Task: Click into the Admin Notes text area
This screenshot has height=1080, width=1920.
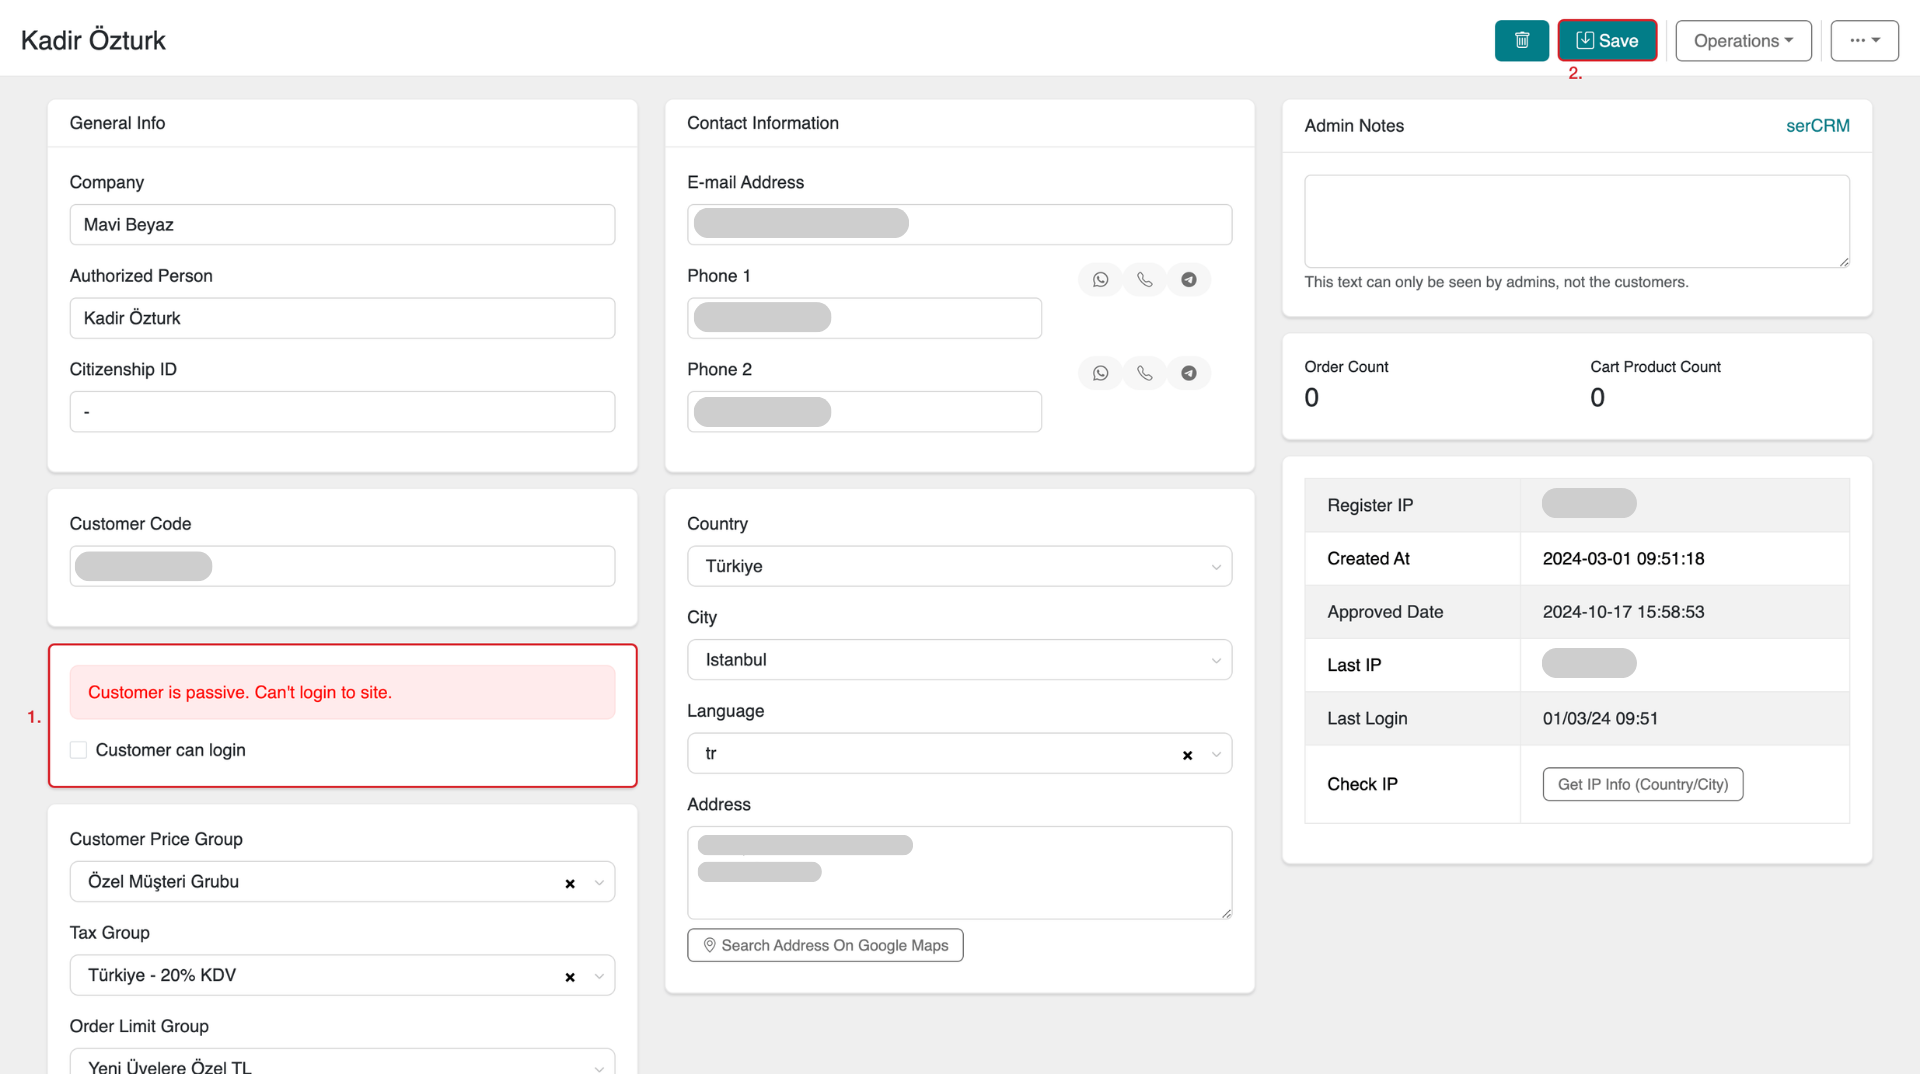Action: (1576, 221)
